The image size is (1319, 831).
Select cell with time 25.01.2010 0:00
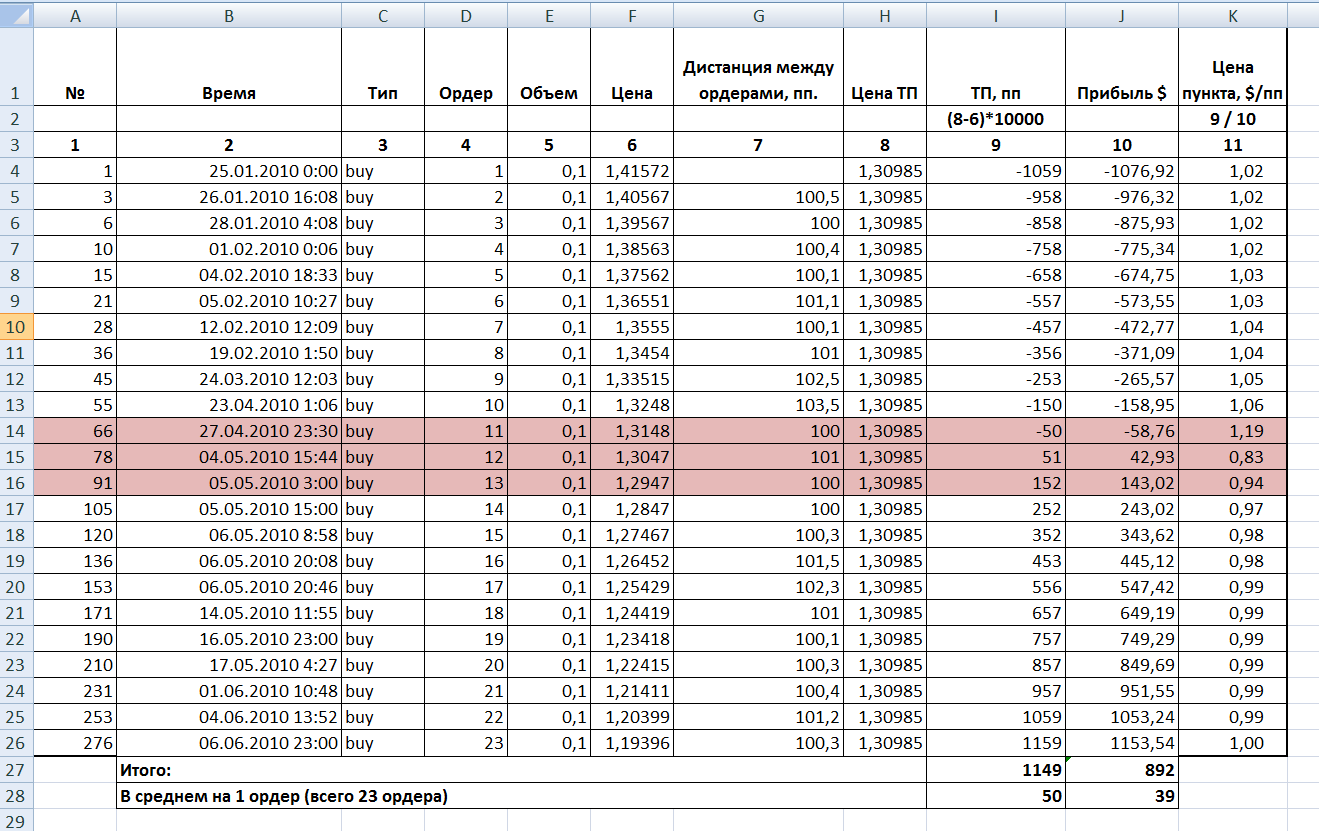coord(229,171)
